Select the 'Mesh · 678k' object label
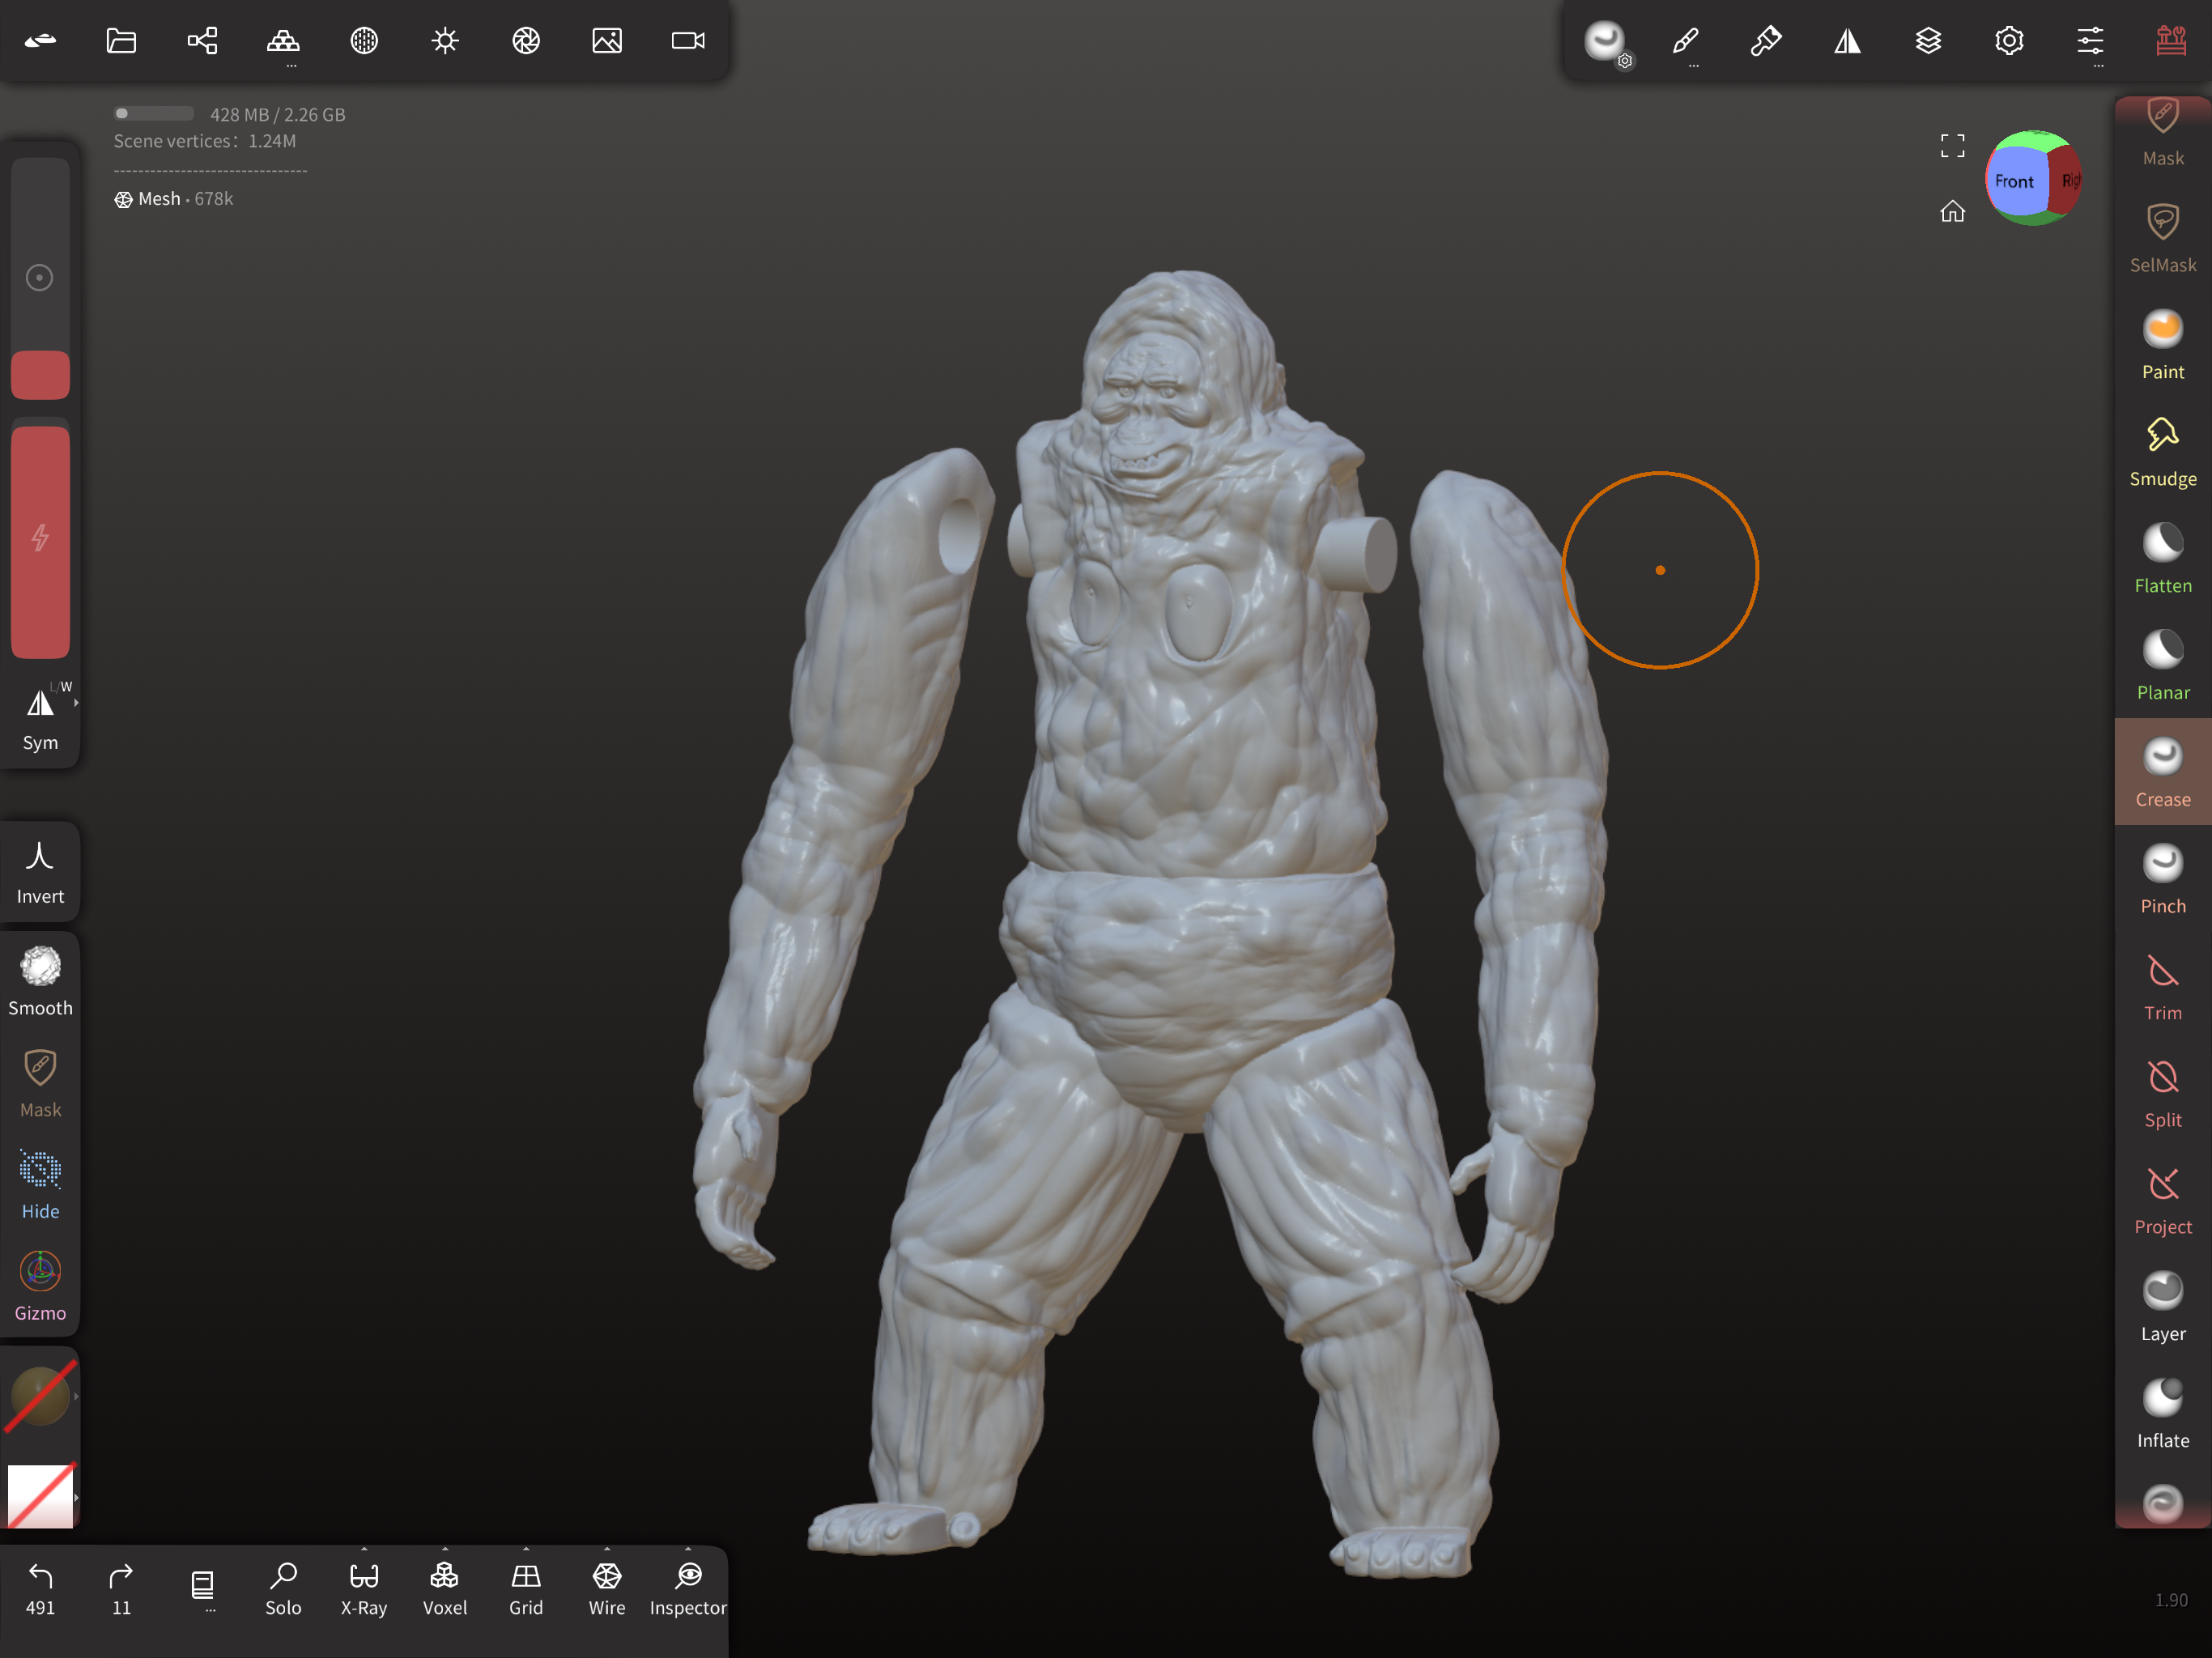The width and height of the screenshot is (2212, 1658). click(174, 199)
